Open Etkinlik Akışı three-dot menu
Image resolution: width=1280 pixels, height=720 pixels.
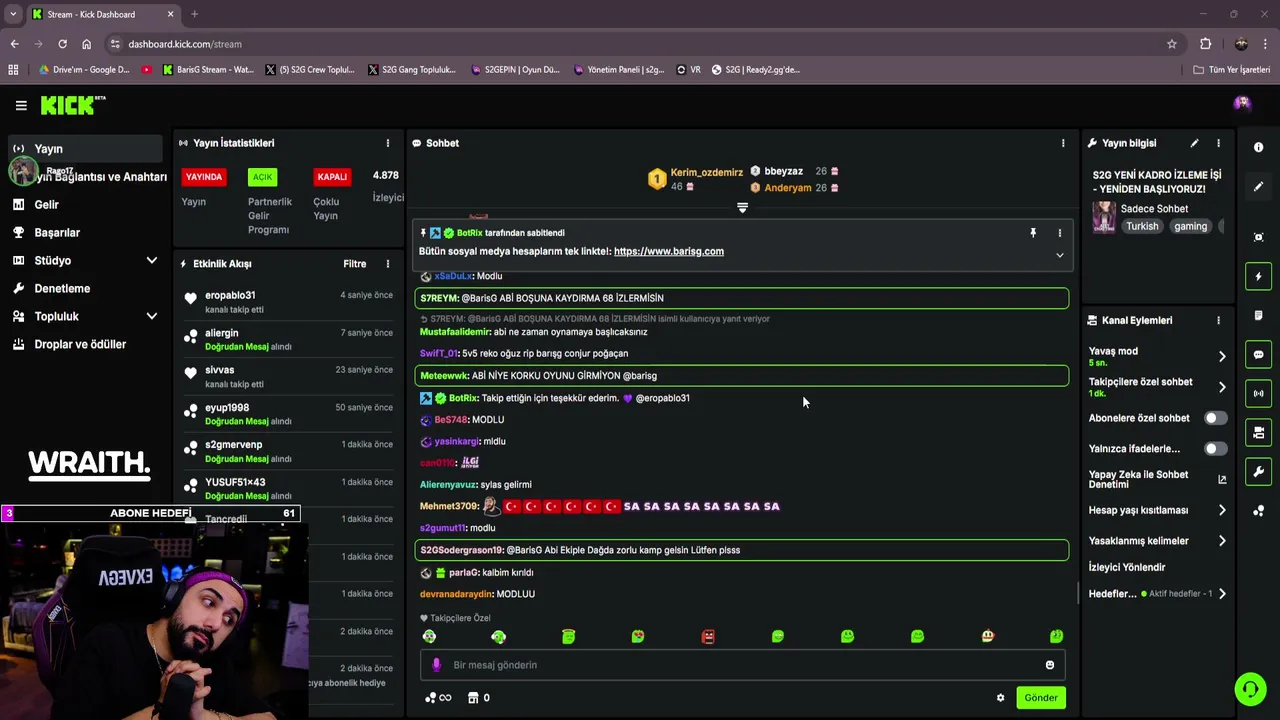pyautogui.click(x=388, y=264)
